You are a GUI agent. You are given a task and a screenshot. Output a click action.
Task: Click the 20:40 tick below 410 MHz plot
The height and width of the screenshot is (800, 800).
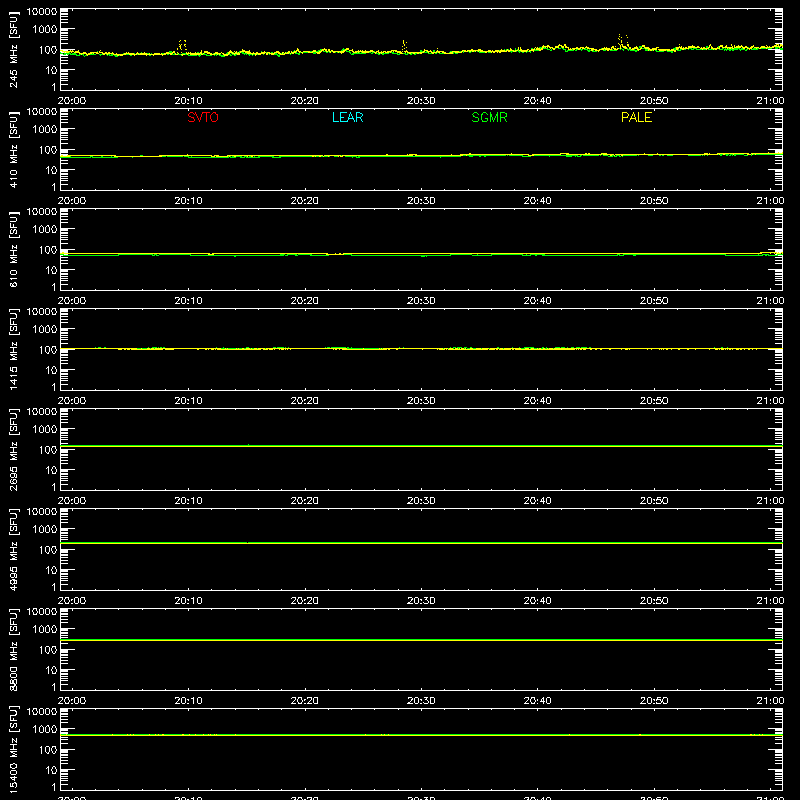(537, 201)
